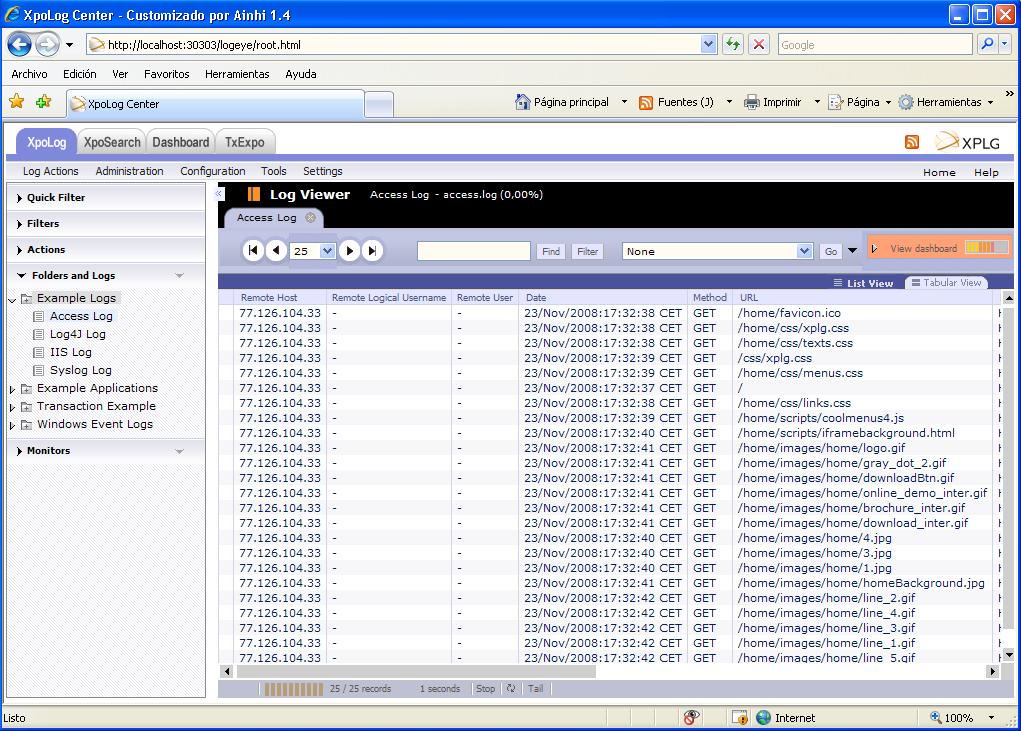The width and height of the screenshot is (1021, 731).
Task: Switch to TxExpo tab
Action: tap(244, 142)
